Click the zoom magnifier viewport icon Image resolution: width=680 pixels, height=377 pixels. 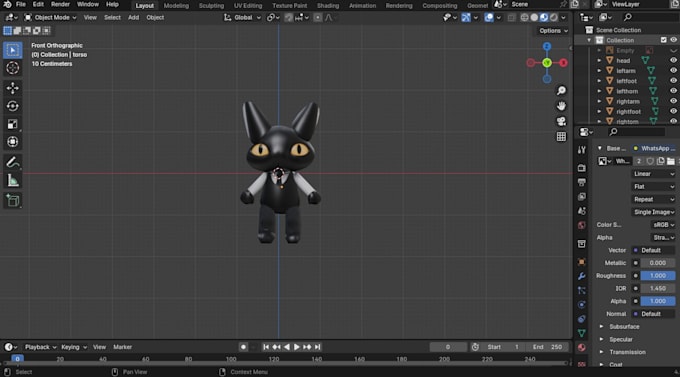[x=561, y=90]
